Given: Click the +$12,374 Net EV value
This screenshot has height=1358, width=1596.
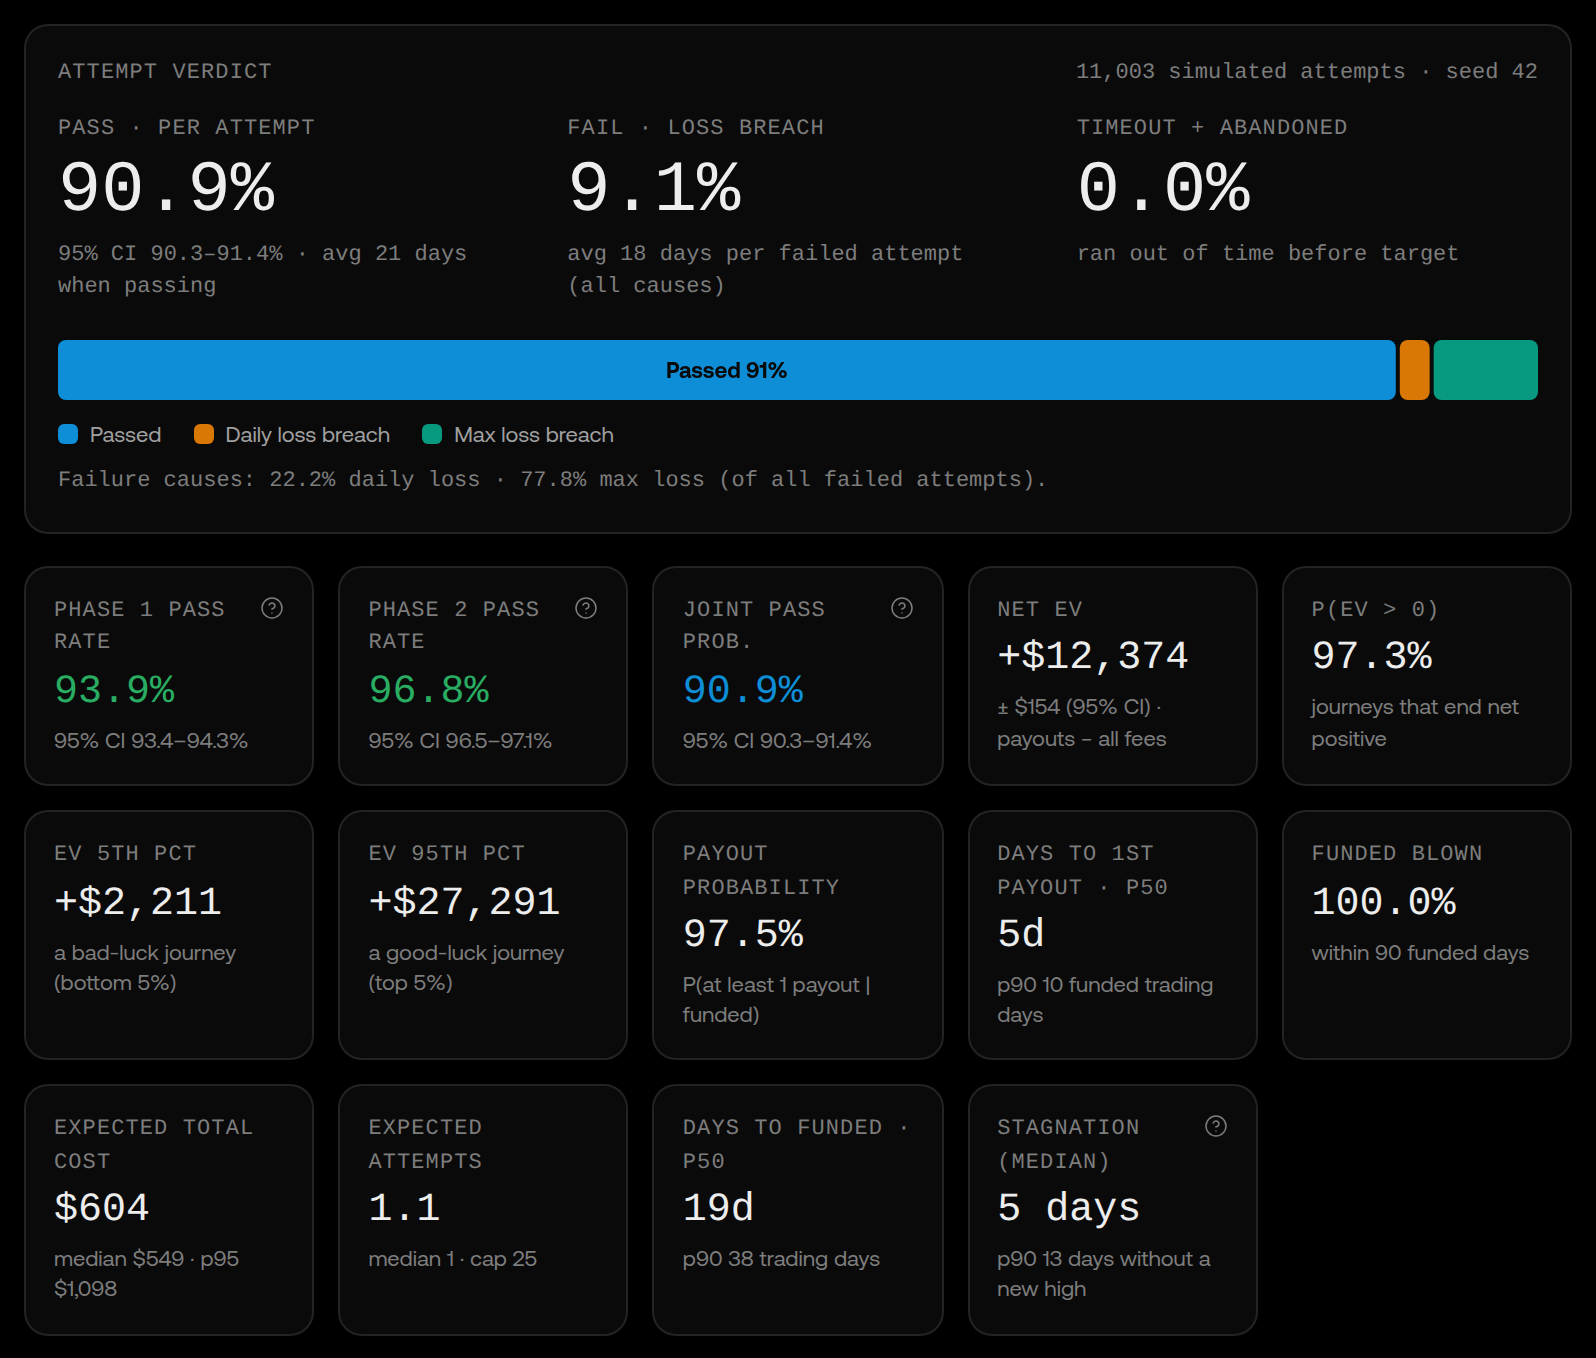Looking at the screenshot, I should point(1093,655).
